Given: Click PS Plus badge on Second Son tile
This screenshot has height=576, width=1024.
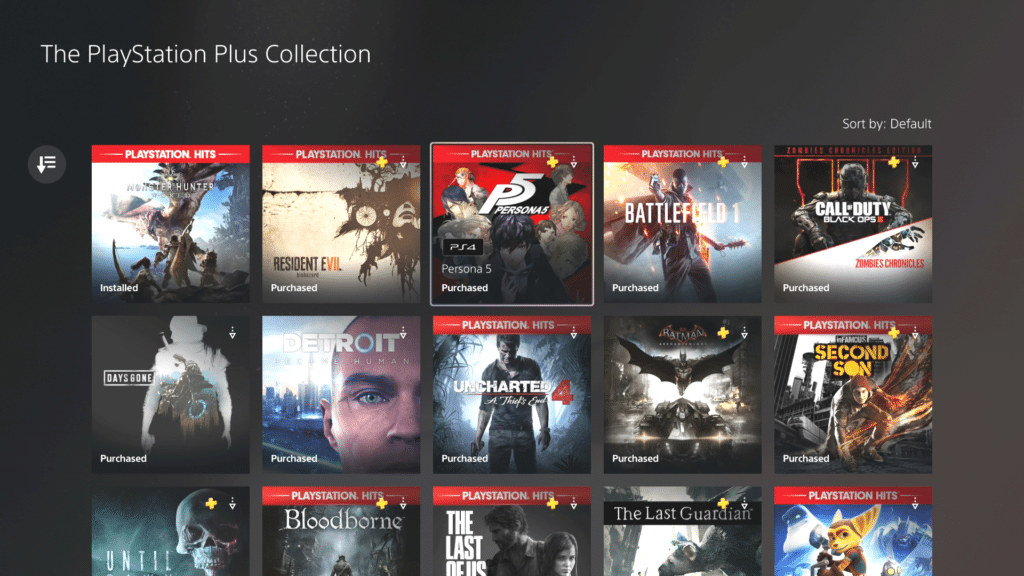Looking at the screenshot, I should (893, 333).
